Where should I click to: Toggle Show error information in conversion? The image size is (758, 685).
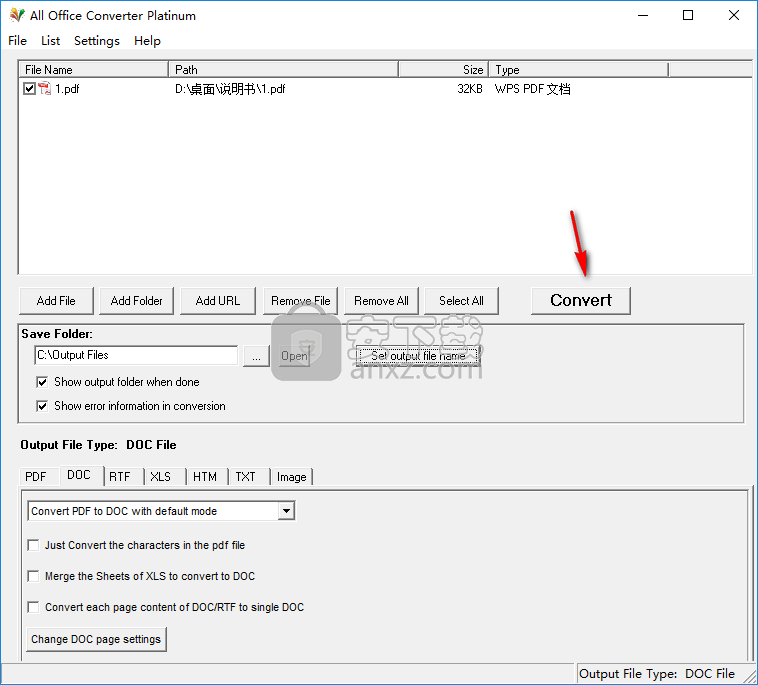42,406
